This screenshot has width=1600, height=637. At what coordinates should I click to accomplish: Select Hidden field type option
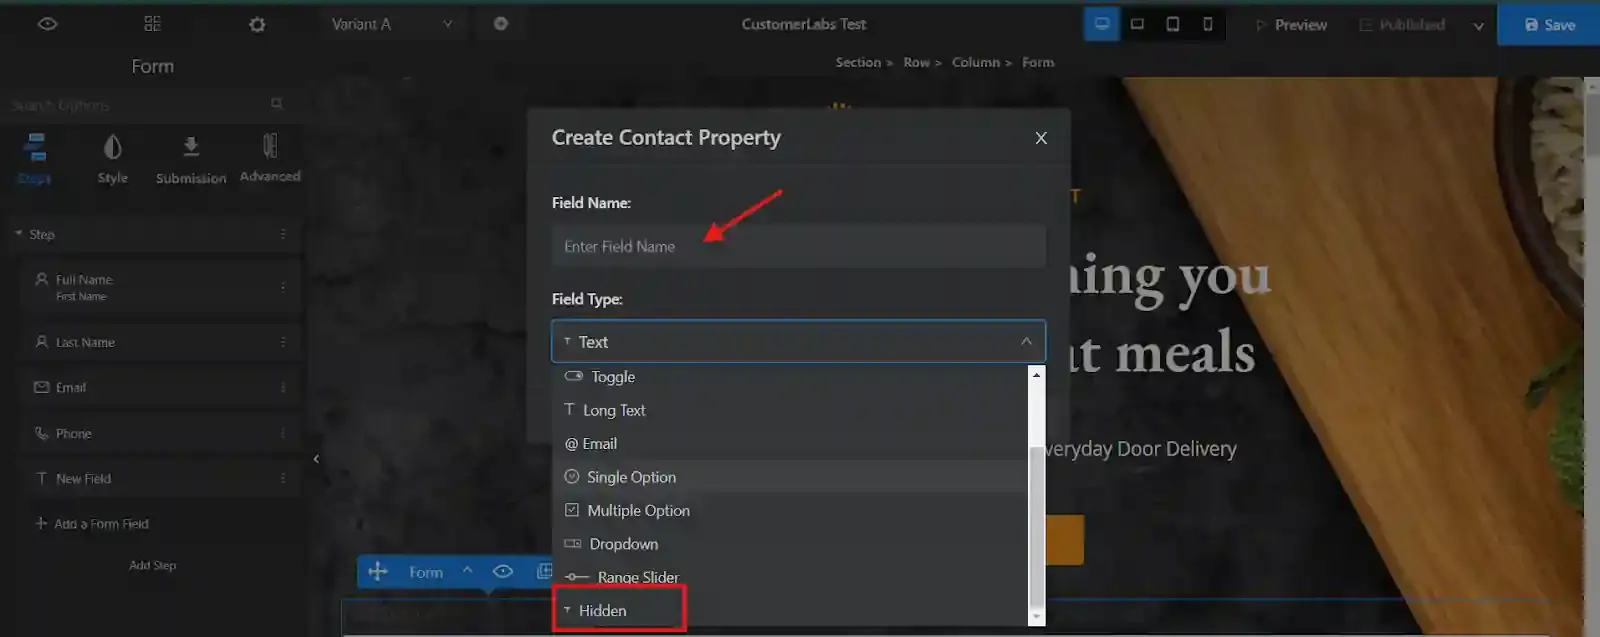(x=791, y=610)
